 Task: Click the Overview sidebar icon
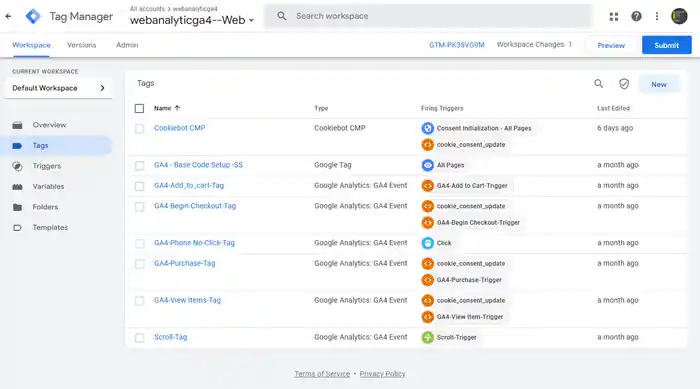pos(17,125)
